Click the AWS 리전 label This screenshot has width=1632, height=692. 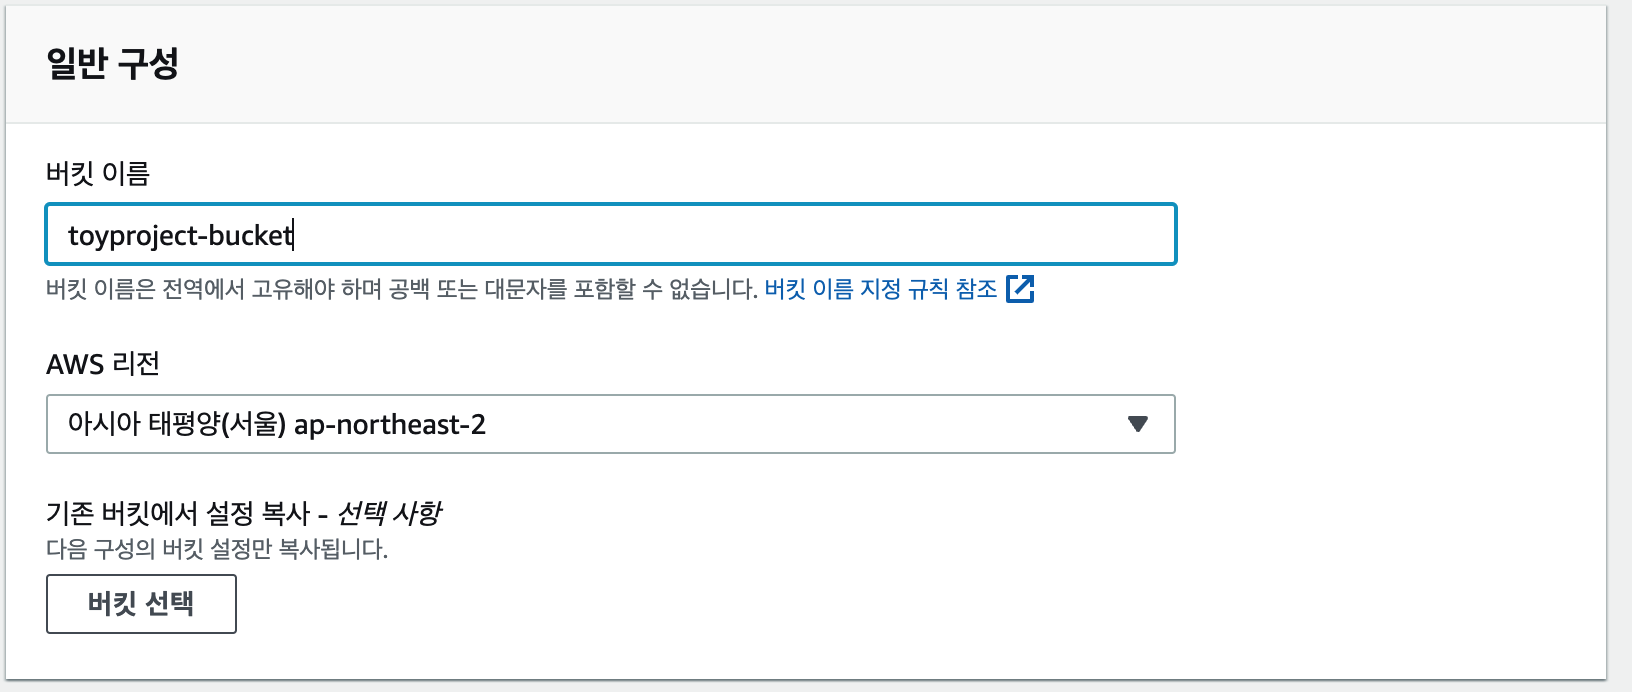click(x=103, y=364)
